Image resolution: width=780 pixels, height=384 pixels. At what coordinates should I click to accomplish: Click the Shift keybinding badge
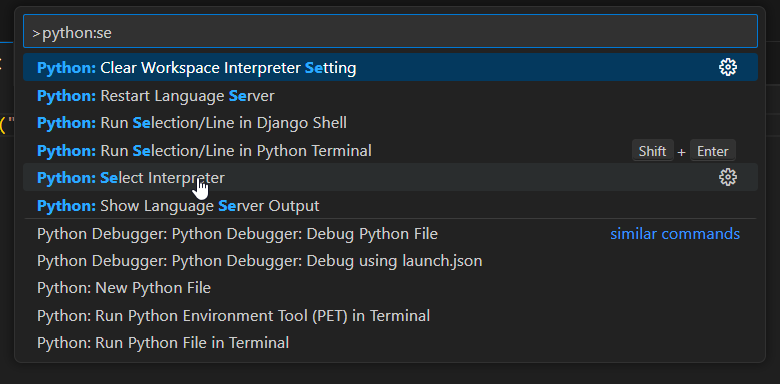tap(652, 151)
